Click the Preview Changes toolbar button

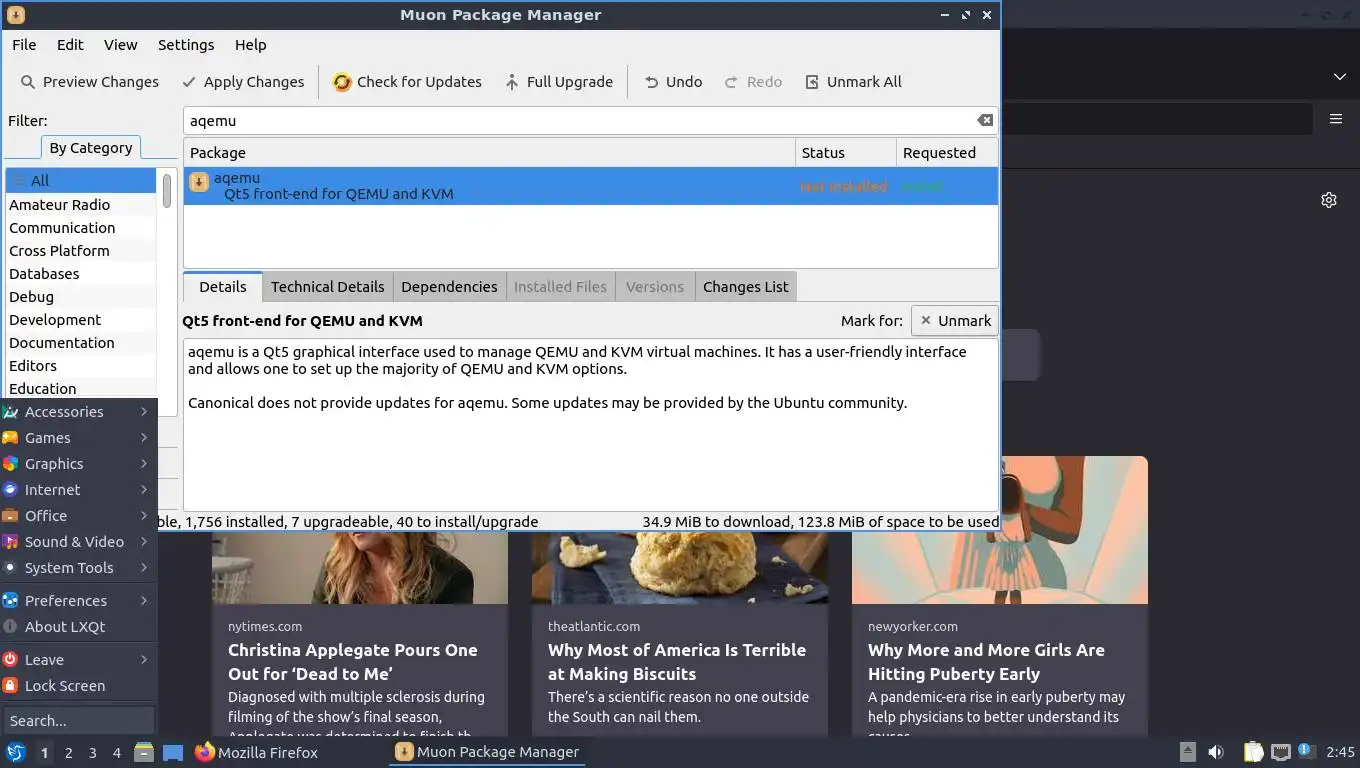click(89, 82)
